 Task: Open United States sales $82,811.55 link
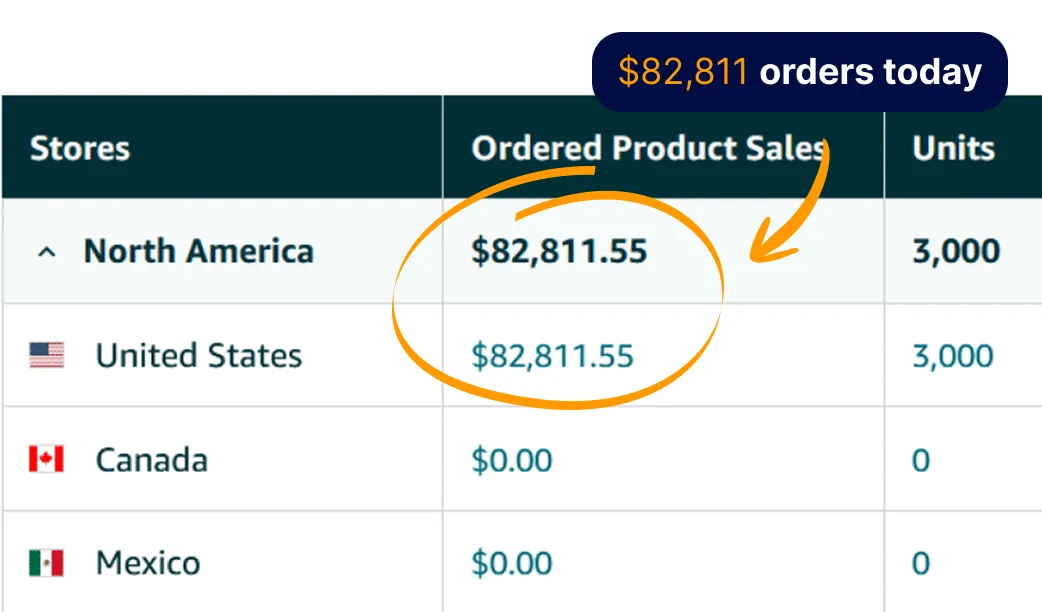[552, 356]
